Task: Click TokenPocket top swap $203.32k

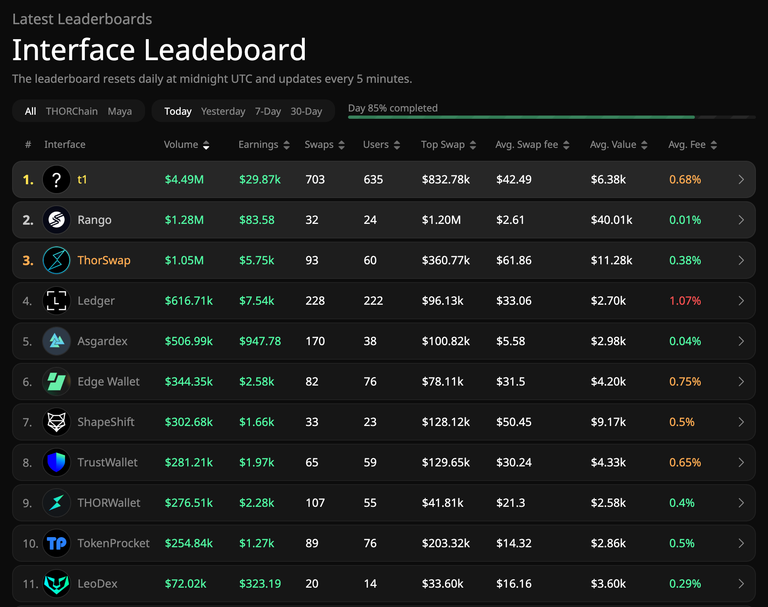Action: pyautogui.click(x=446, y=543)
